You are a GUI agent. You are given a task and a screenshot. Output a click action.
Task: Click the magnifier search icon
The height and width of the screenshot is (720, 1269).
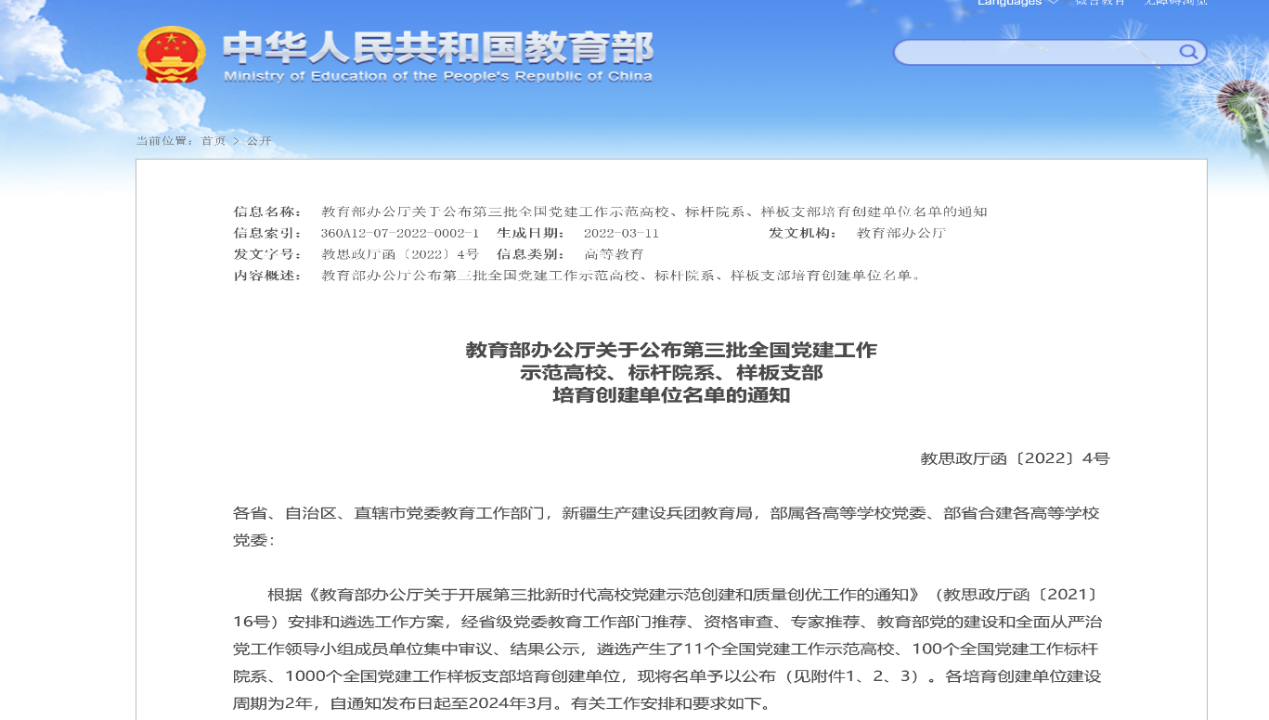click(1188, 52)
